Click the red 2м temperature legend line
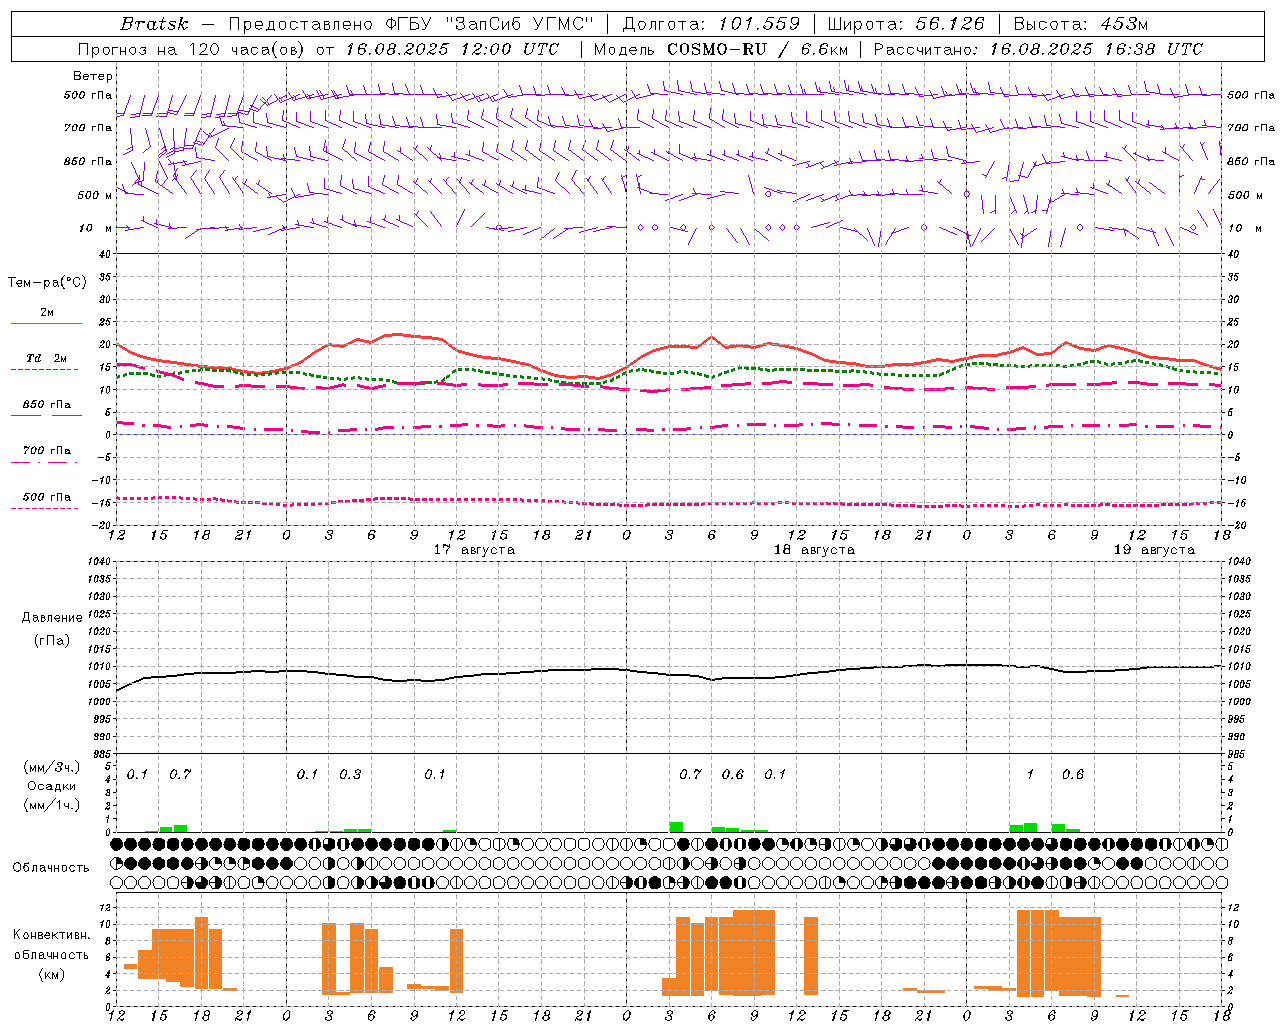The width and height of the screenshot is (1280, 1024). [x=46, y=323]
